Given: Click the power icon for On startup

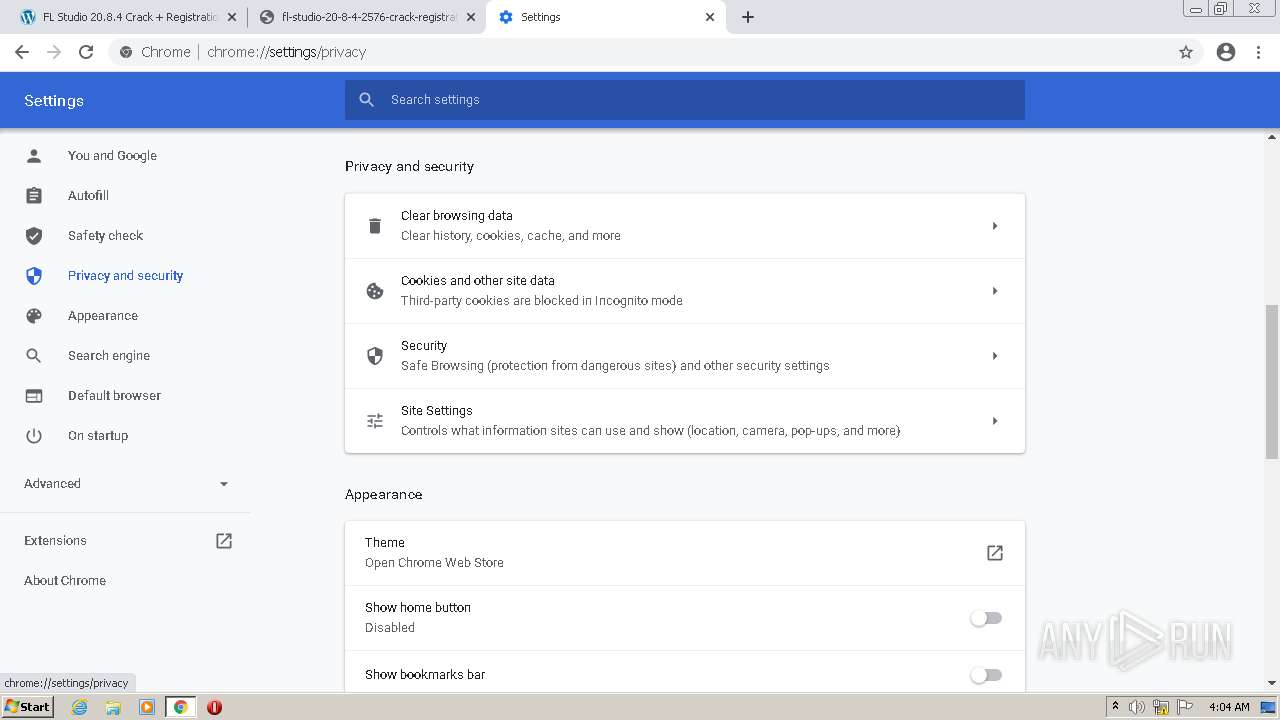Looking at the screenshot, I should click(x=34, y=436).
